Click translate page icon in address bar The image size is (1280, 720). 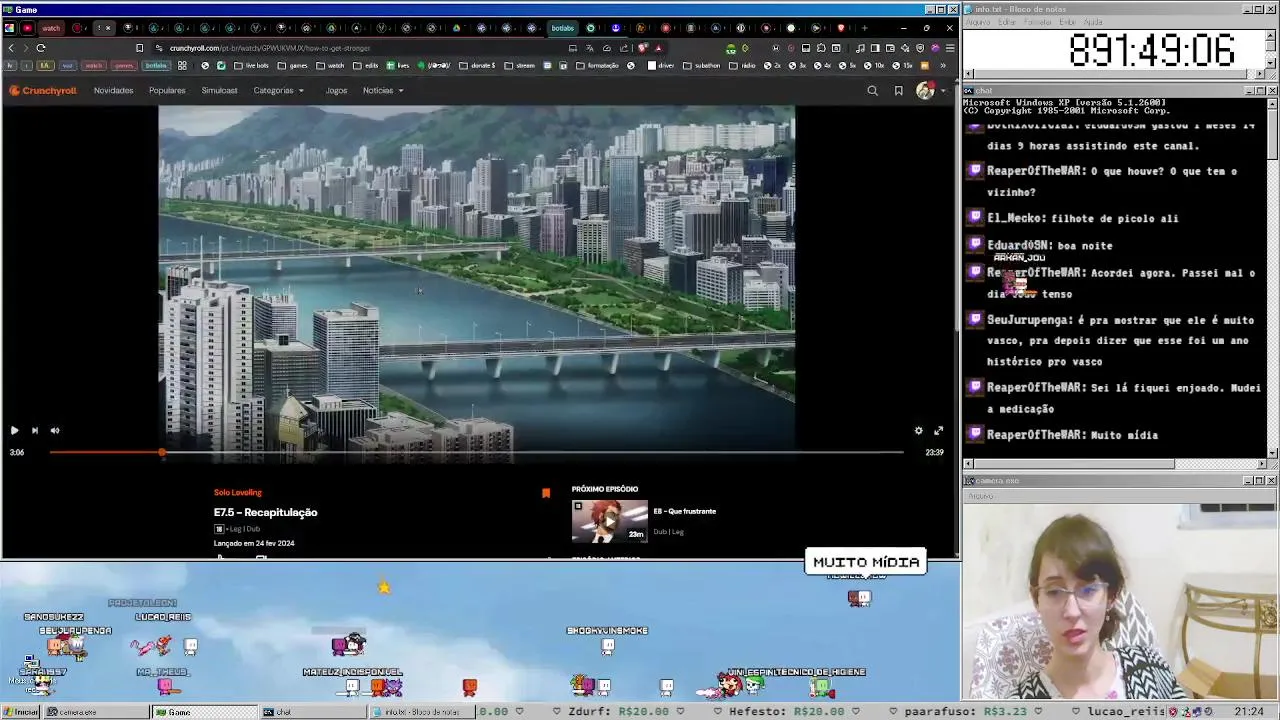[590, 48]
